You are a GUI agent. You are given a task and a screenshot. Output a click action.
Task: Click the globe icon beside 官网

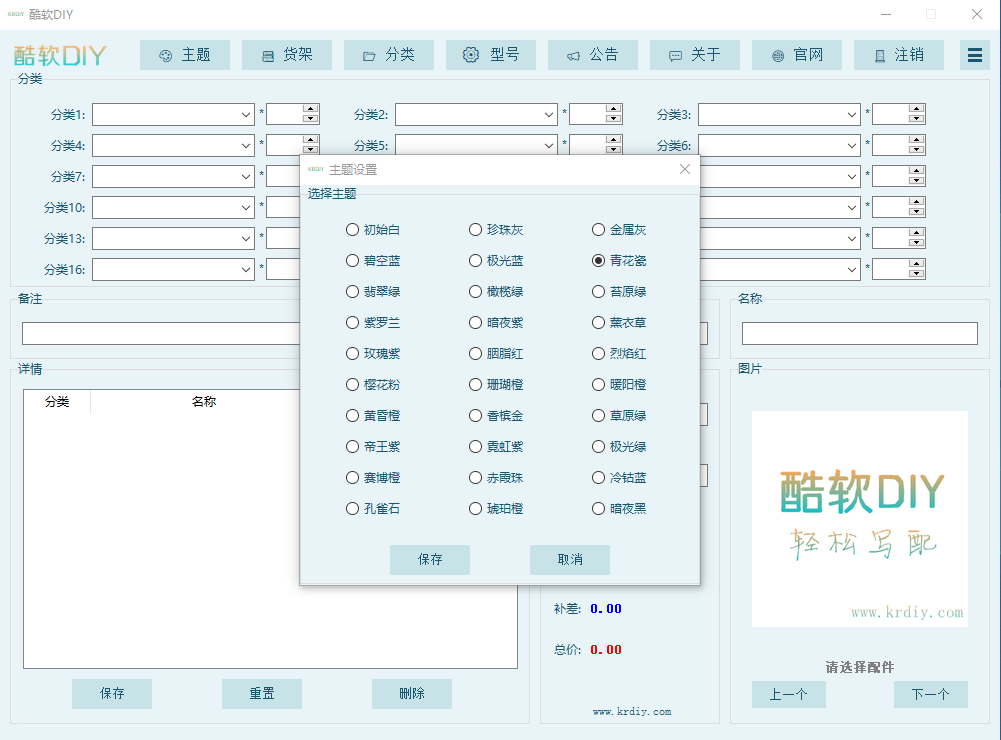click(778, 56)
